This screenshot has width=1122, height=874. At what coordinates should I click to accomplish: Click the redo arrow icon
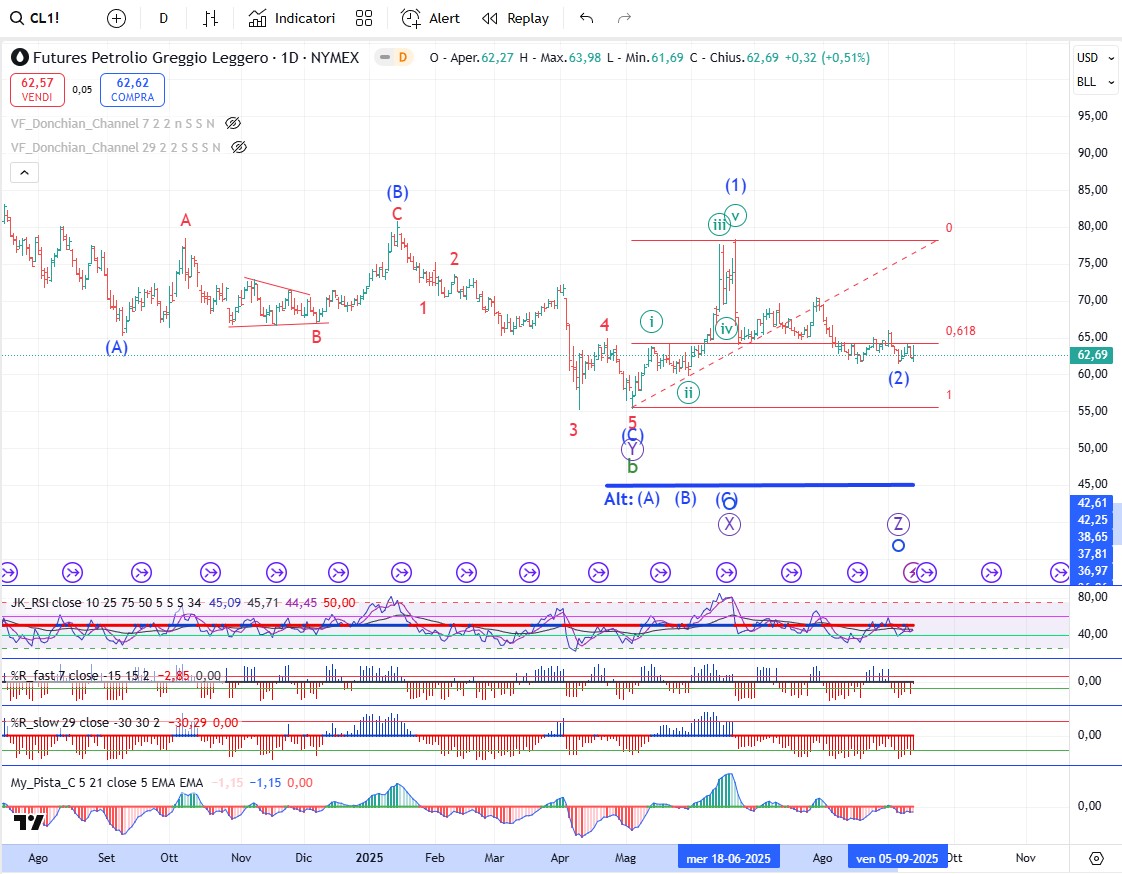[625, 18]
